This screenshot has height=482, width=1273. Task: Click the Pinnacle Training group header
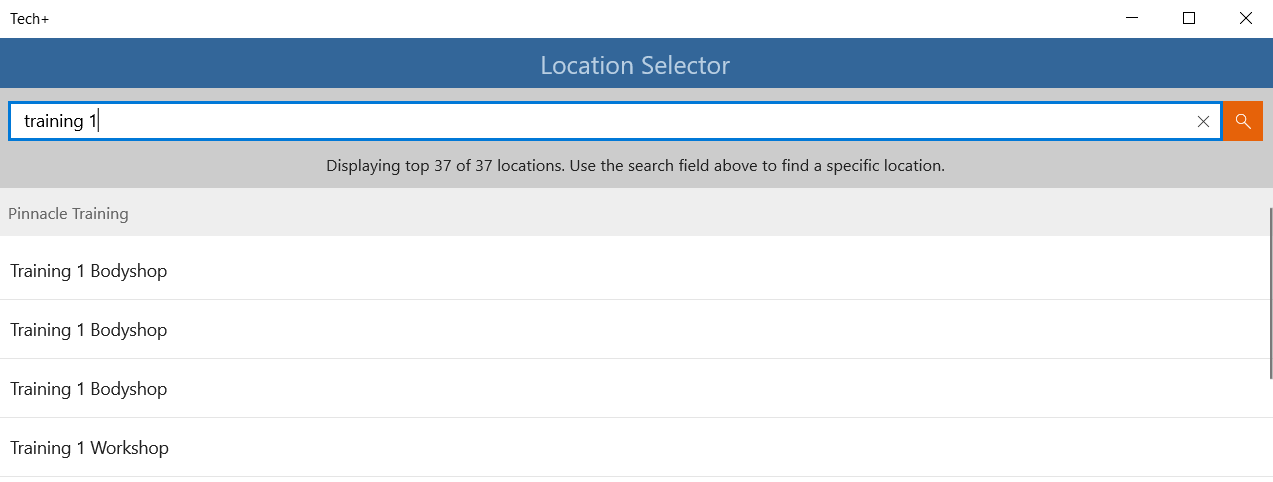coord(634,213)
